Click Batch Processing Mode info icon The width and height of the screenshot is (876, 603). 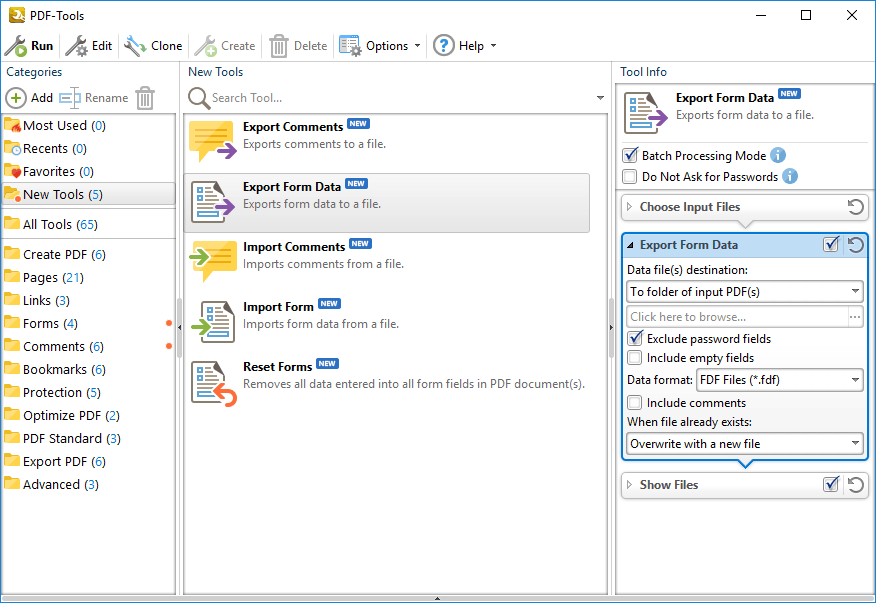coord(778,155)
